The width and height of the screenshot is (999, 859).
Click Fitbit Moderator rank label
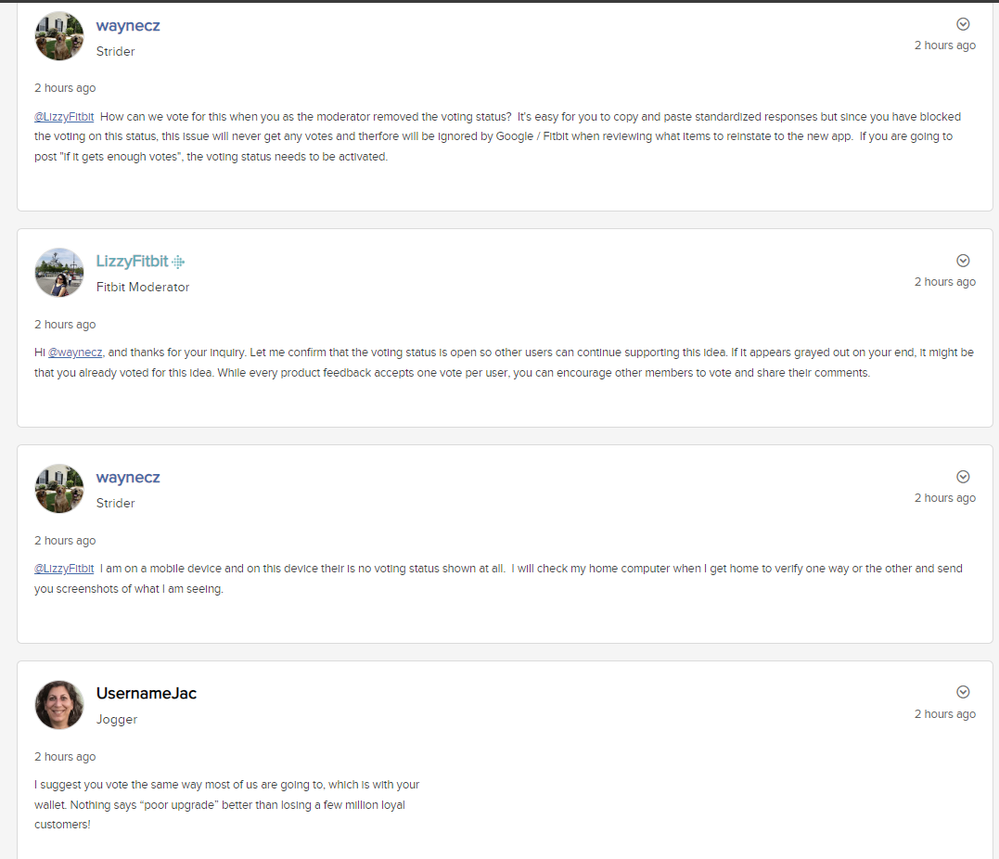(142, 287)
